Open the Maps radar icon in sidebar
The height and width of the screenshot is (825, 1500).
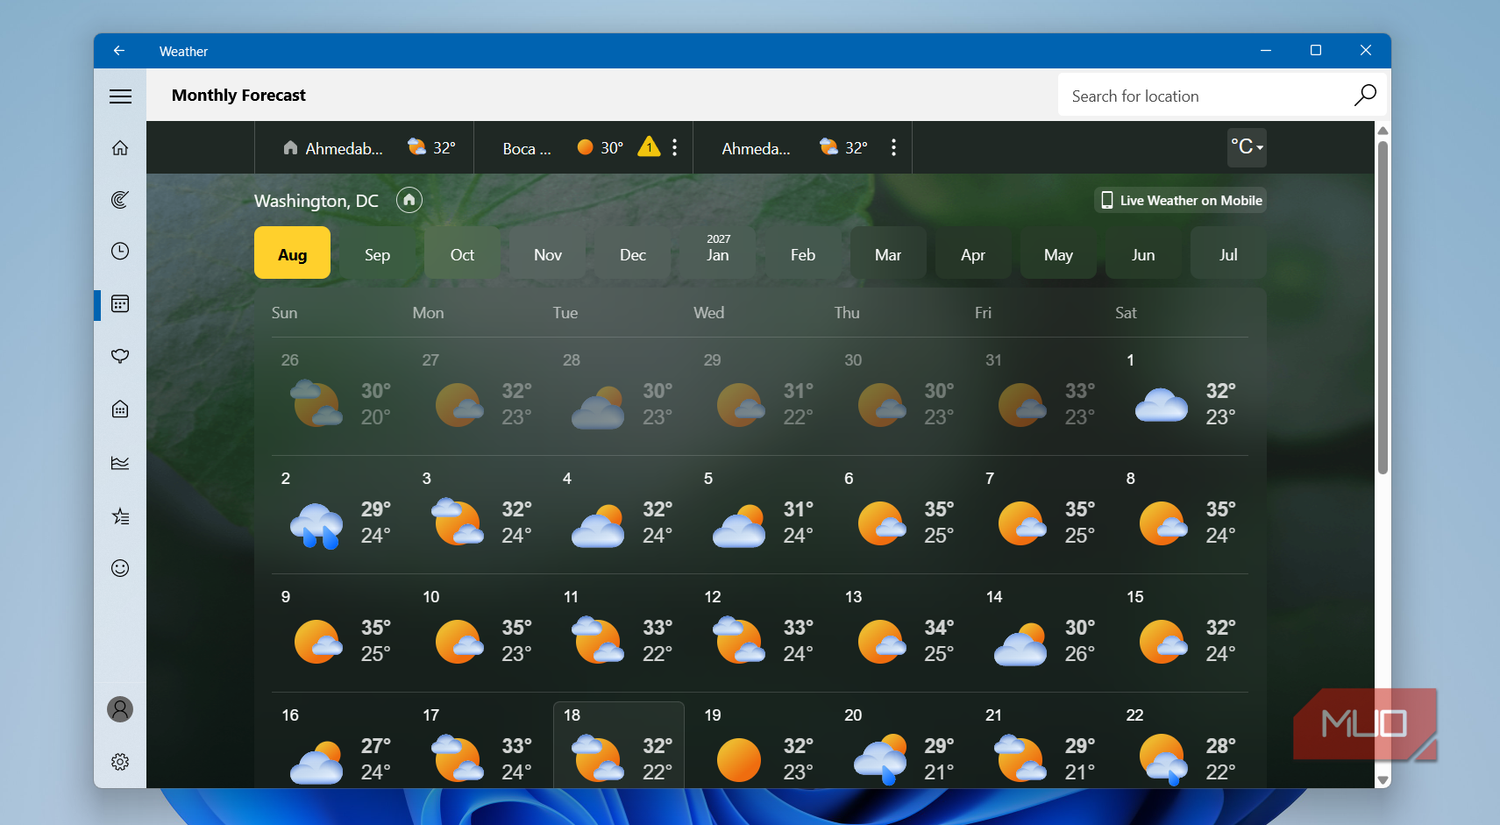coord(120,200)
